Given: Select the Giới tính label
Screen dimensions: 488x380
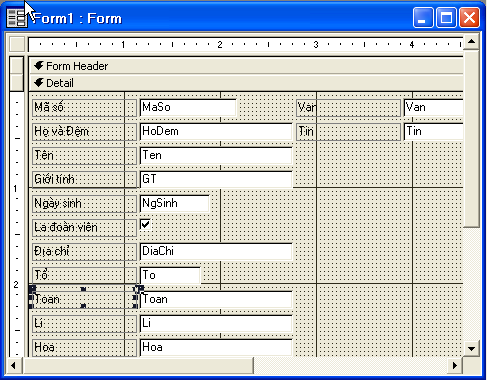Looking at the screenshot, I should click(x=84, y=179).
